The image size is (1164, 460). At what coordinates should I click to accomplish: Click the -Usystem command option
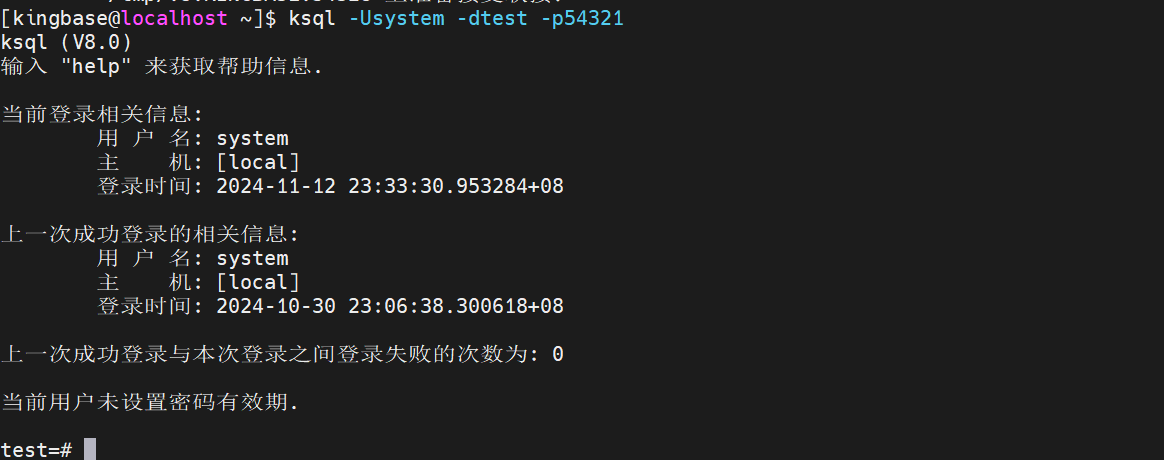[x=396, y=19]
